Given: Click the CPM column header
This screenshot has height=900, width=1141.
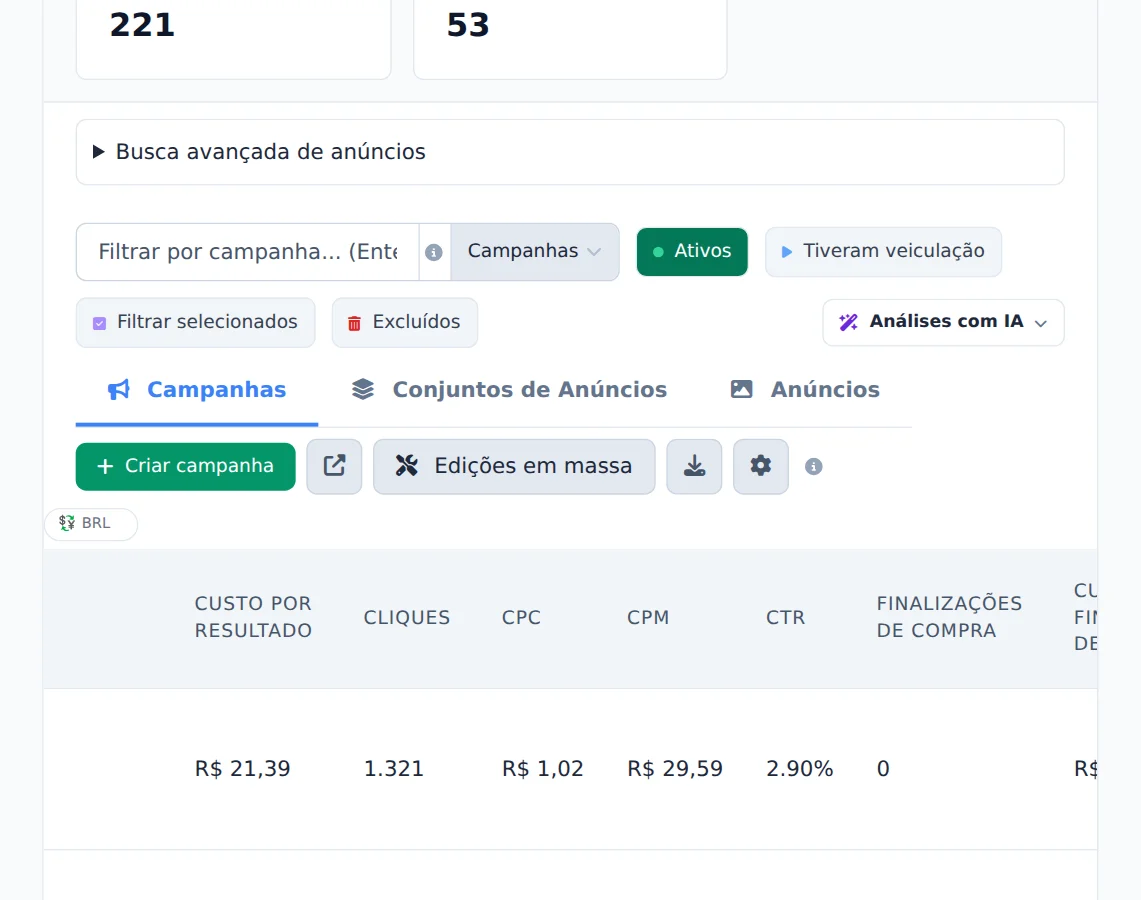Looking at the screenshot, I should point(648,618).
